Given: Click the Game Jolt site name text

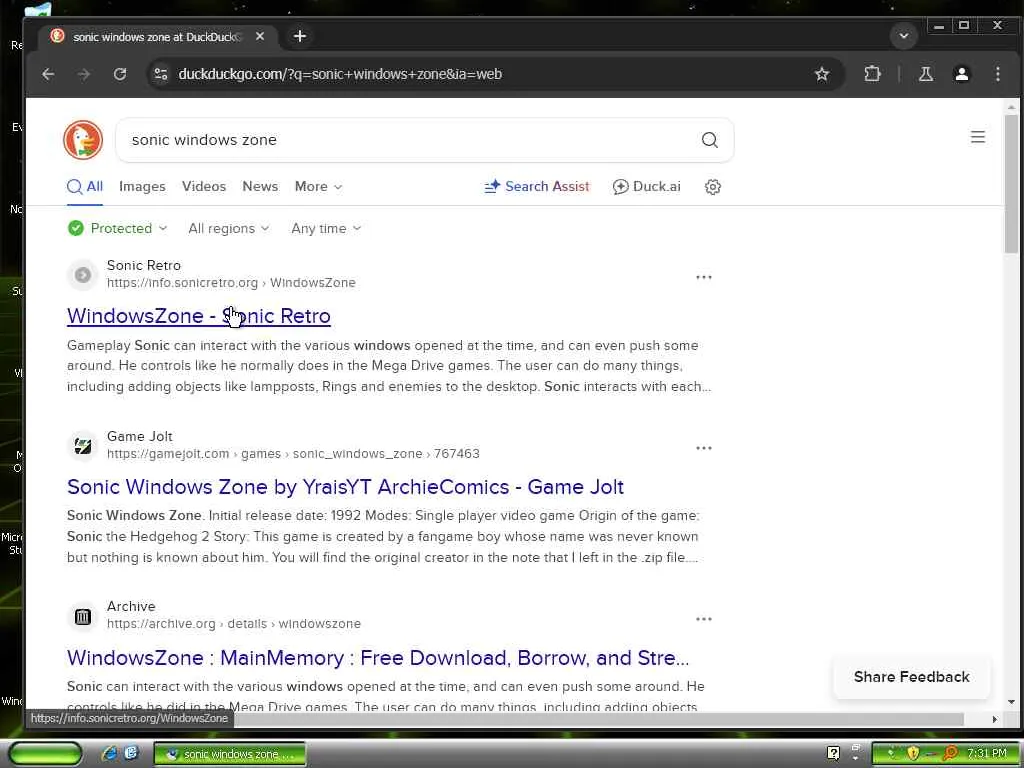Looking at the screenshot, I should point(140,436).
